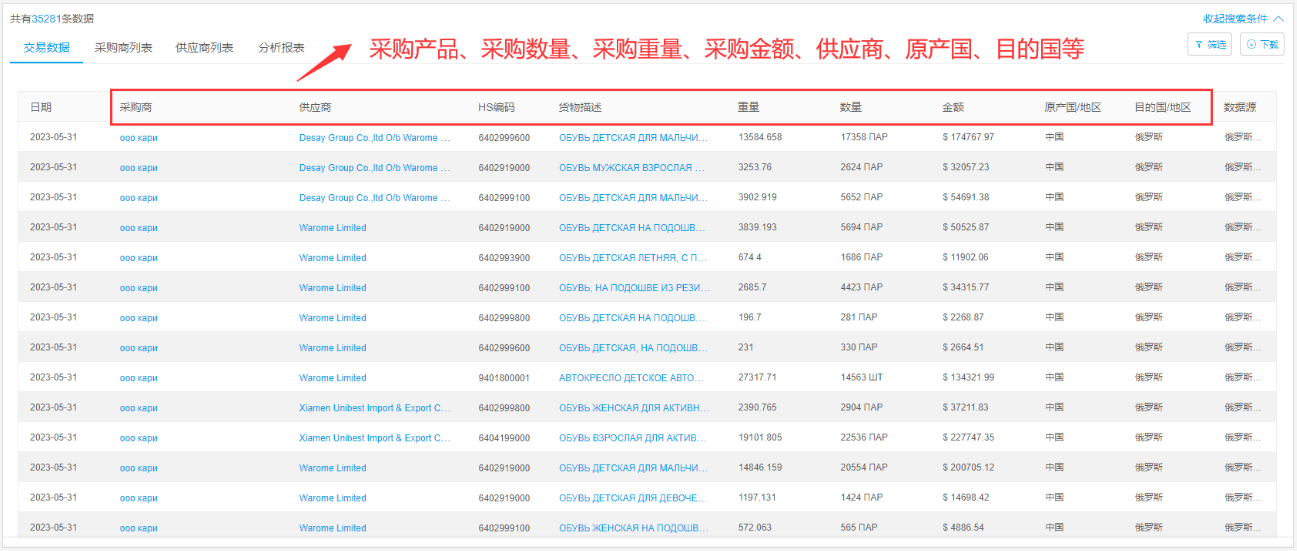The width and height of the screenshot is (1297, 551).
Task: Collapse search conditions via 收起搜索条件 chevron
Action: (1278, 18)
